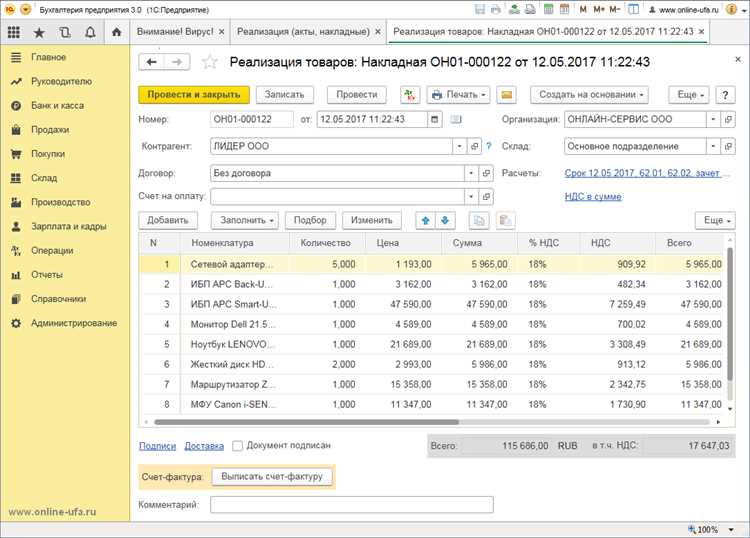Move table row down arrow
Screen dimensions: 750x538
click(445, 220)
